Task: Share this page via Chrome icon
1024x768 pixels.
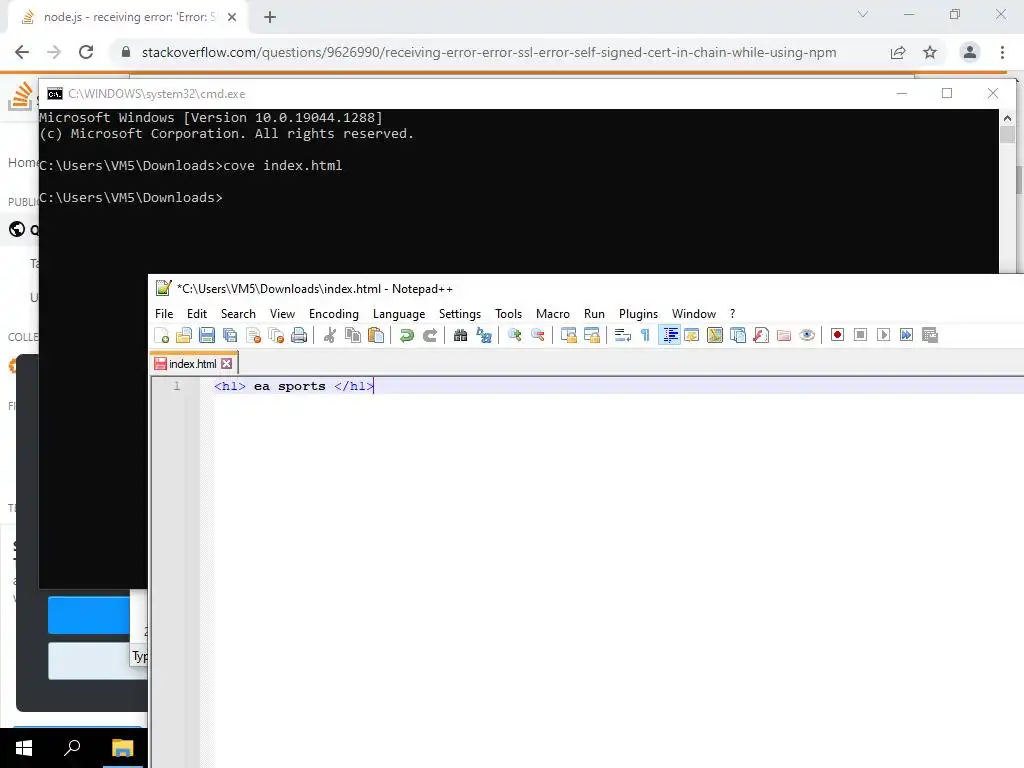Action: pos(898,52)
